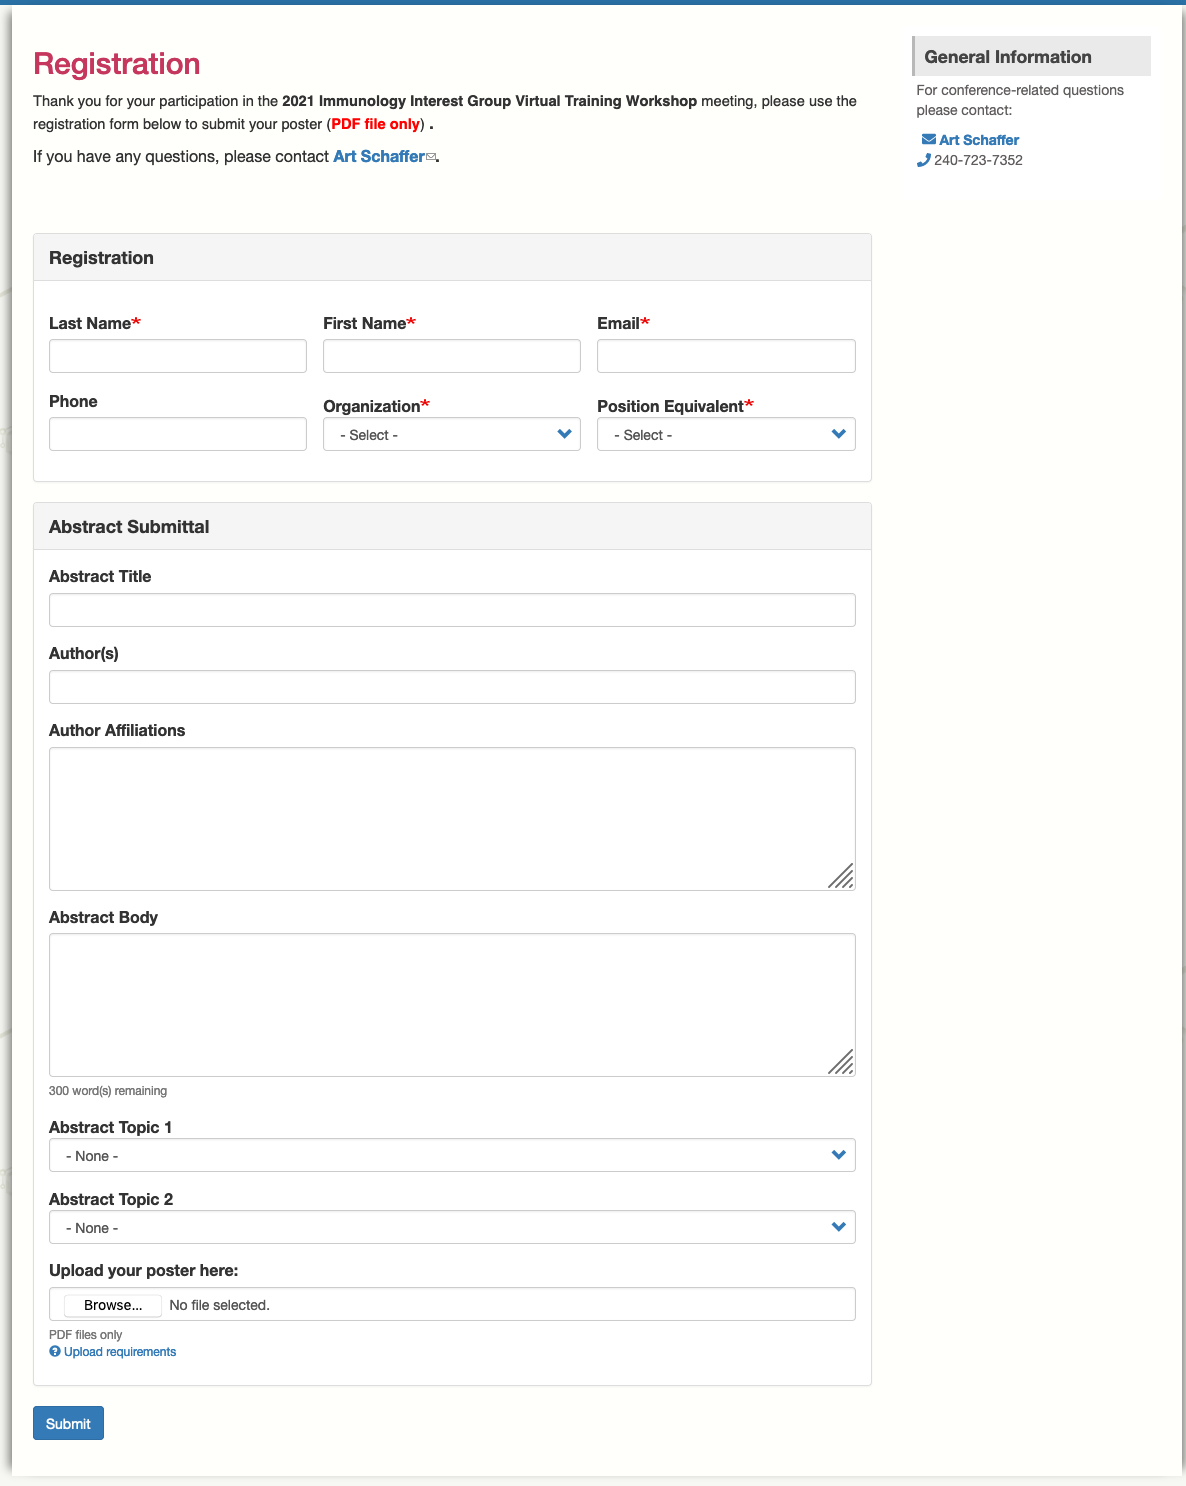
Task: Focus the Last Name field
Action: point(177,357)
